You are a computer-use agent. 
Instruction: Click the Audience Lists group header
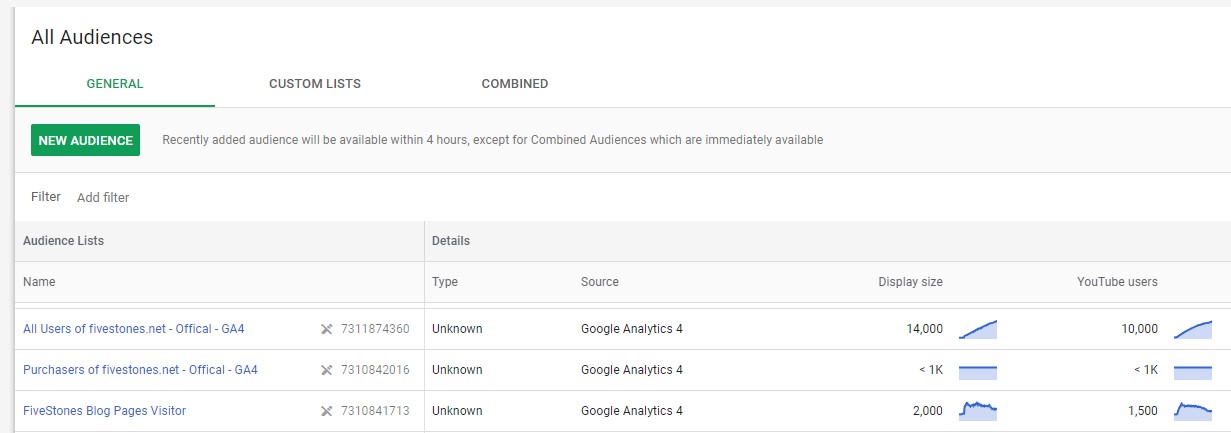pos(63,241)
